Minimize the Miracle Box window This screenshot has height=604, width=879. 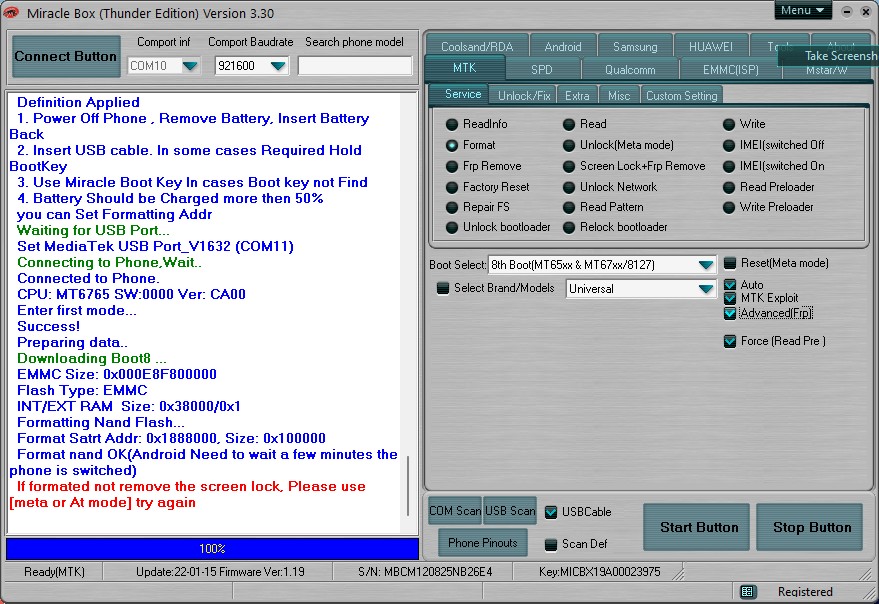pos(847,11)
